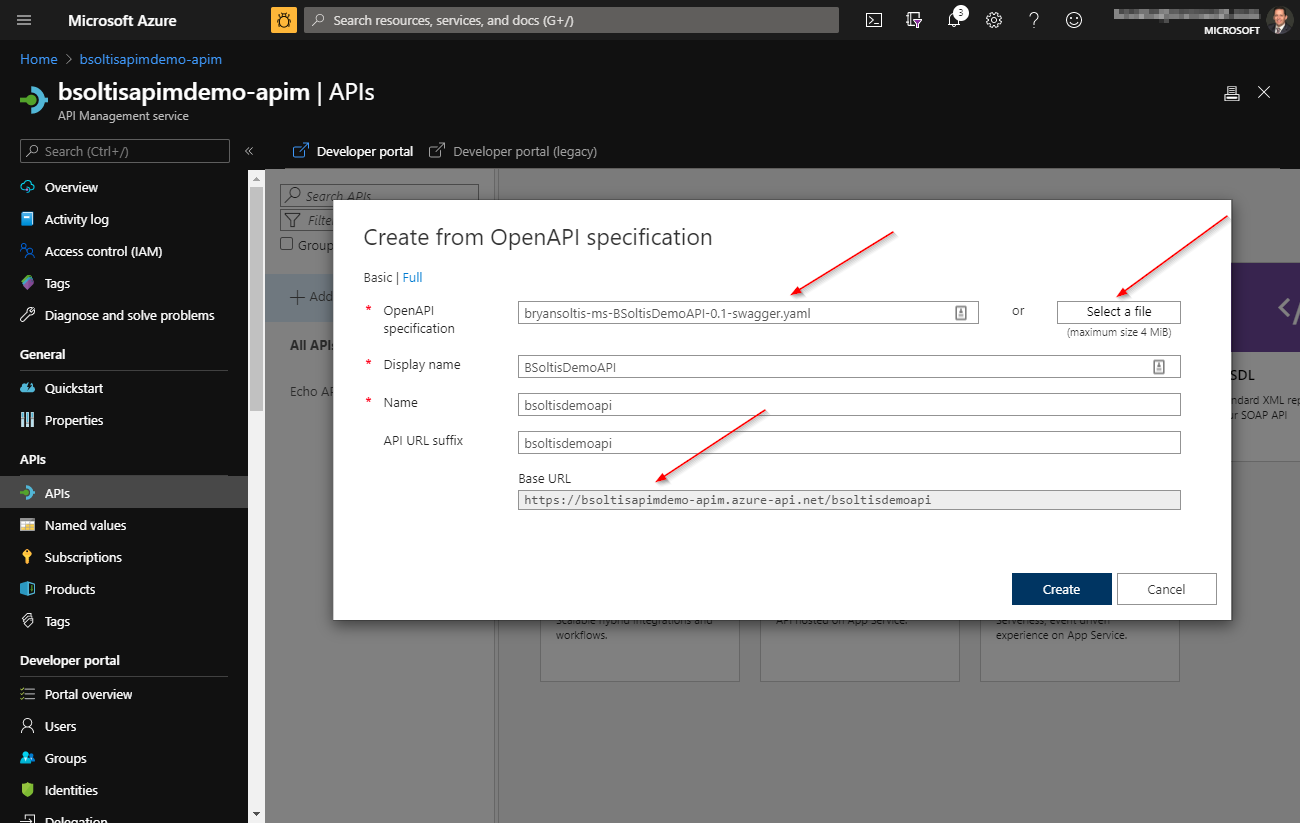Open the Cloud Shell icon
Image resolution: width=1300 pixels, height=823 pixels.
coord(874,20)
